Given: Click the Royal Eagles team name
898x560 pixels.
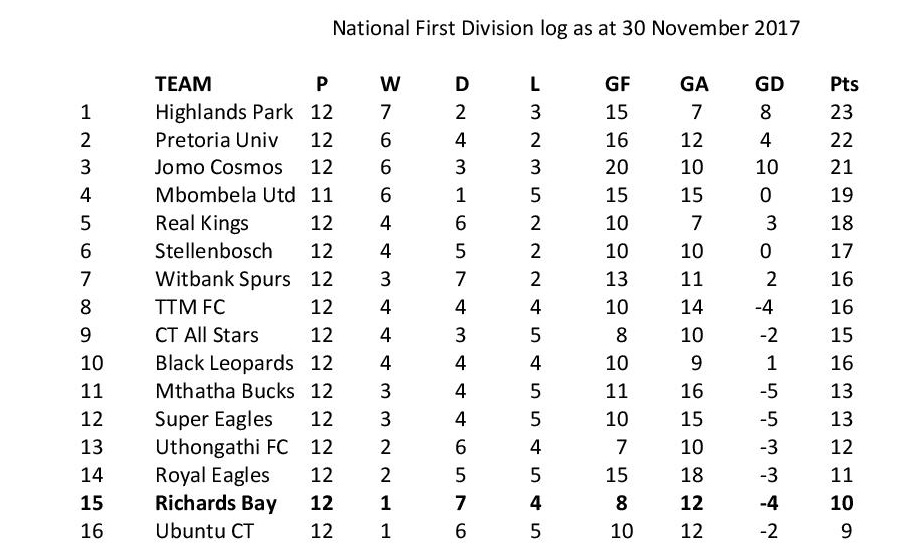Looking at the screenshot, I should point(213,475).
